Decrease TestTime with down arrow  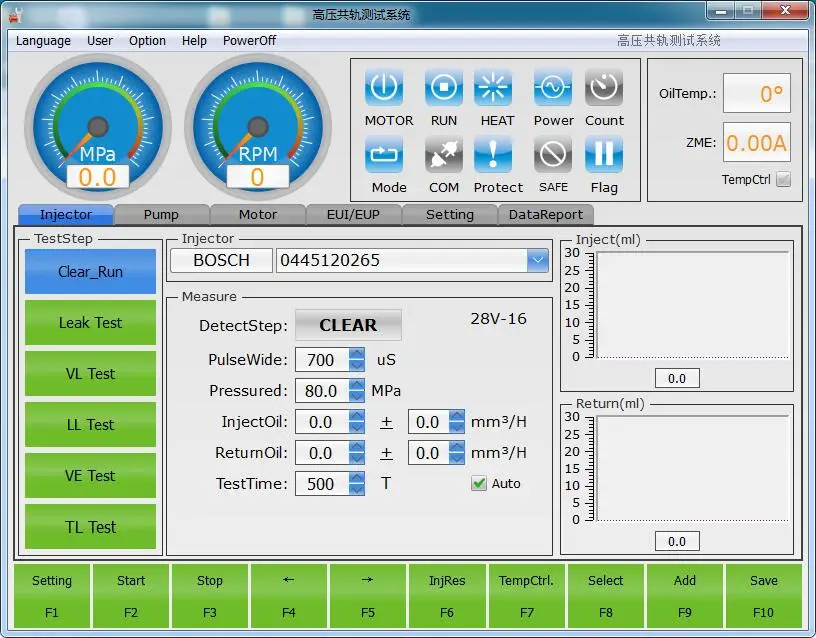point(357,490)
